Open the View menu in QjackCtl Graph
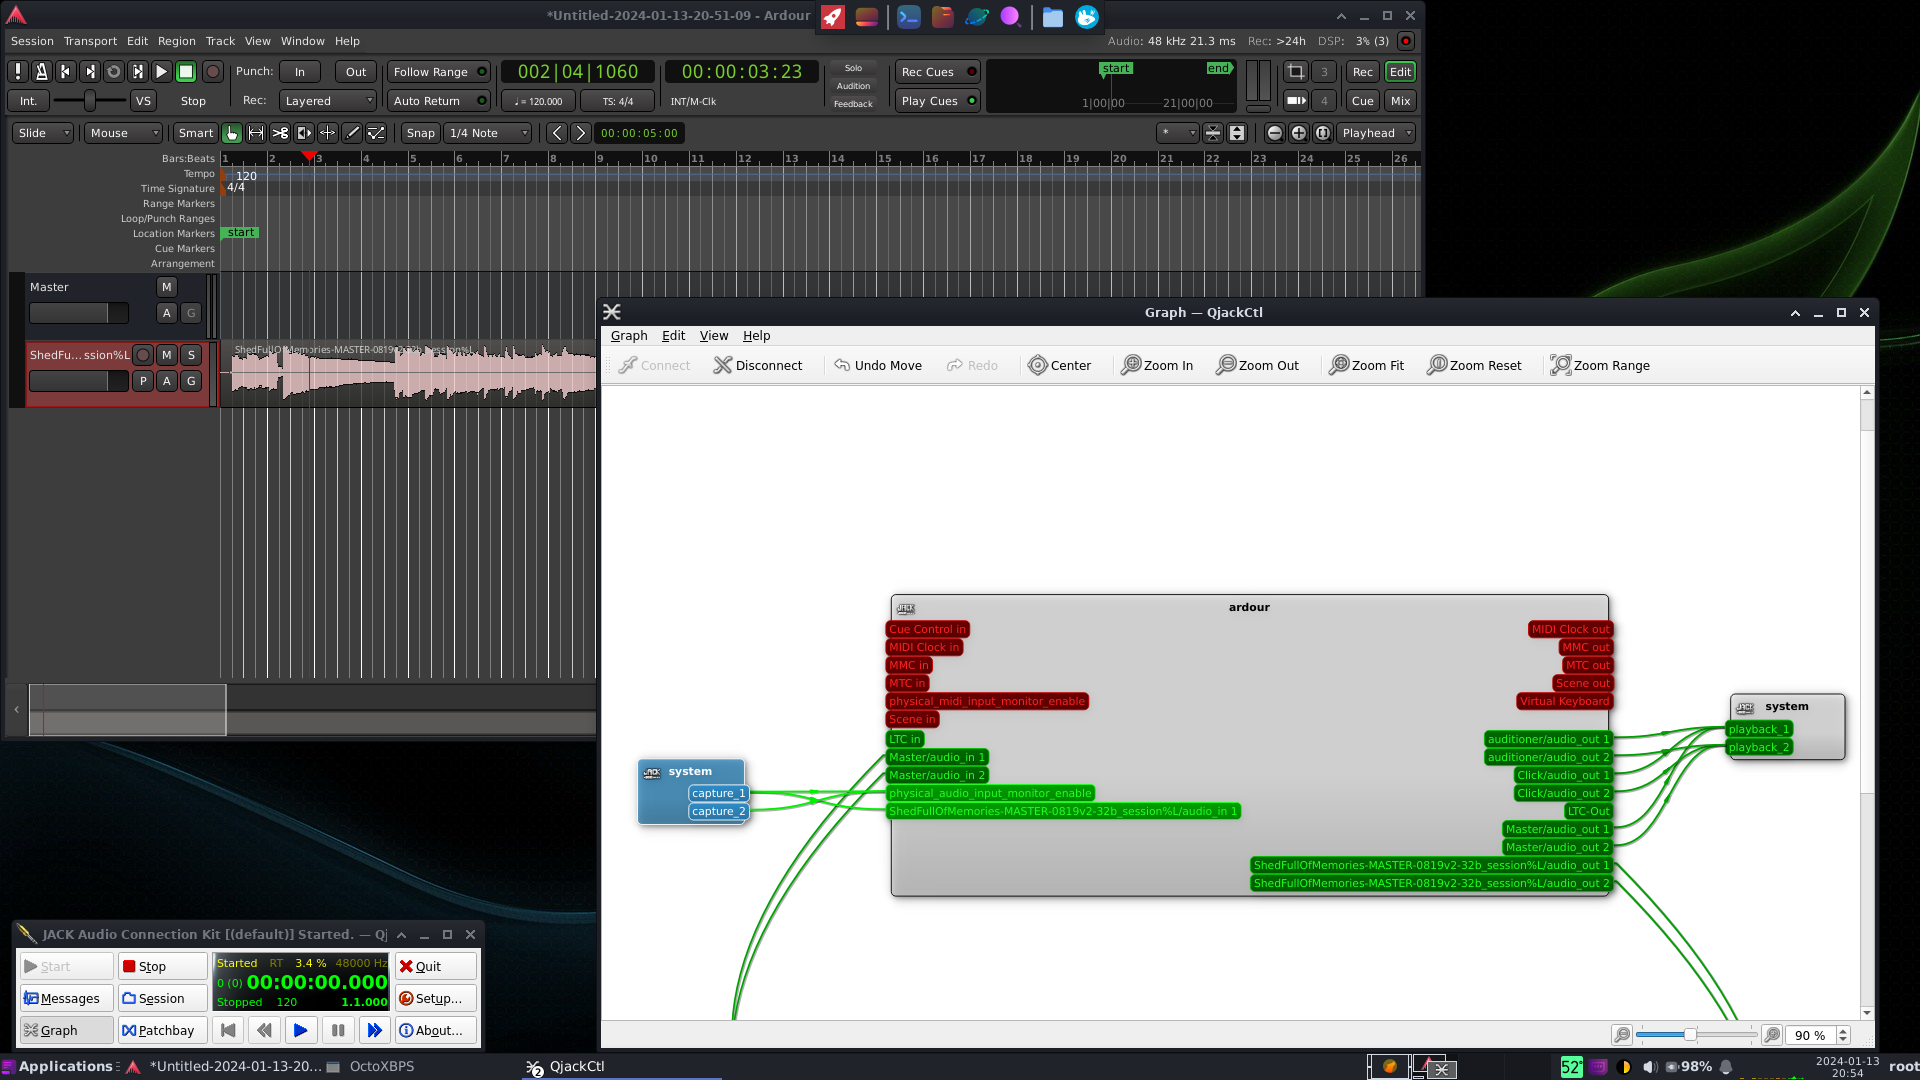 coord(713,336)
